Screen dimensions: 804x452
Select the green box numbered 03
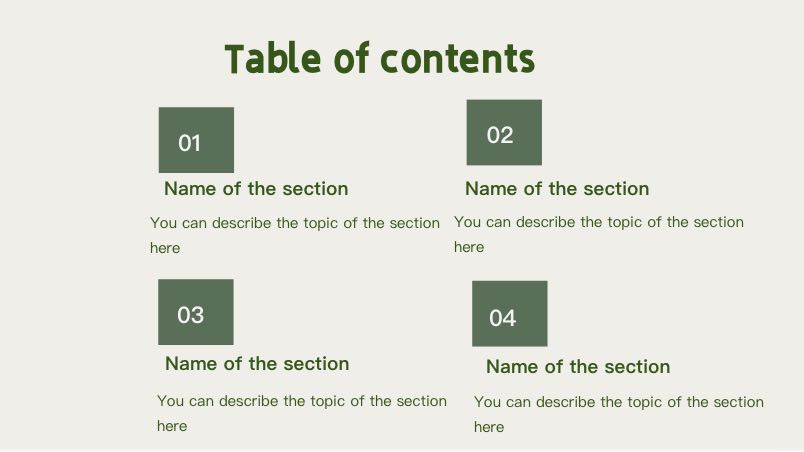coord(195,312)
